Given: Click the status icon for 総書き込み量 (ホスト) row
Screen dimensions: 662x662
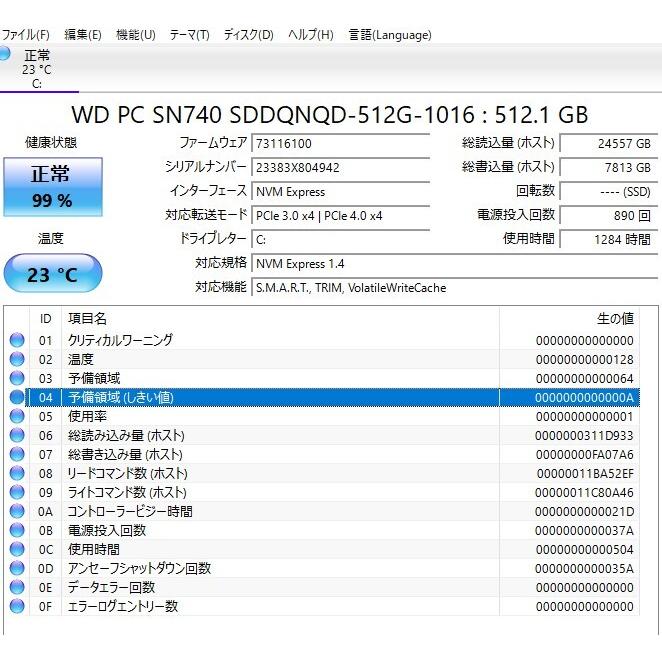Looking at the screenshot, I should 17,454.
